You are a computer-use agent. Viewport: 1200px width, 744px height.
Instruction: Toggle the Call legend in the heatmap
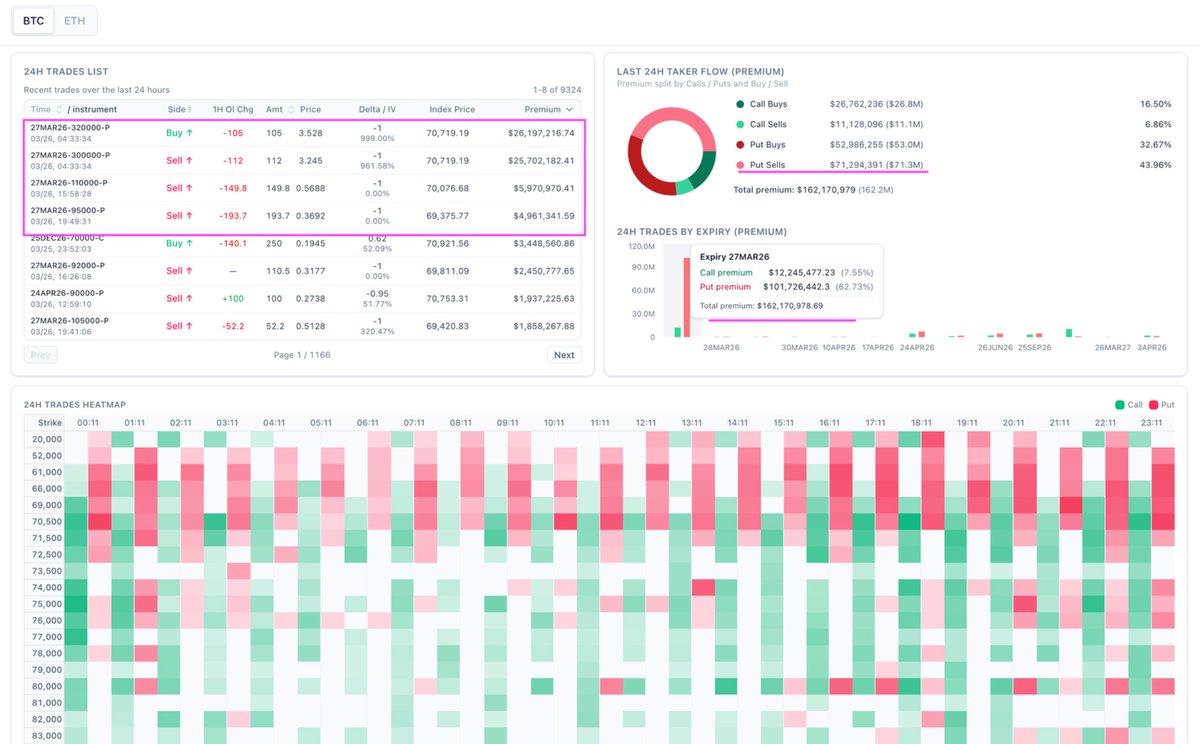[x=1131, y=404]
